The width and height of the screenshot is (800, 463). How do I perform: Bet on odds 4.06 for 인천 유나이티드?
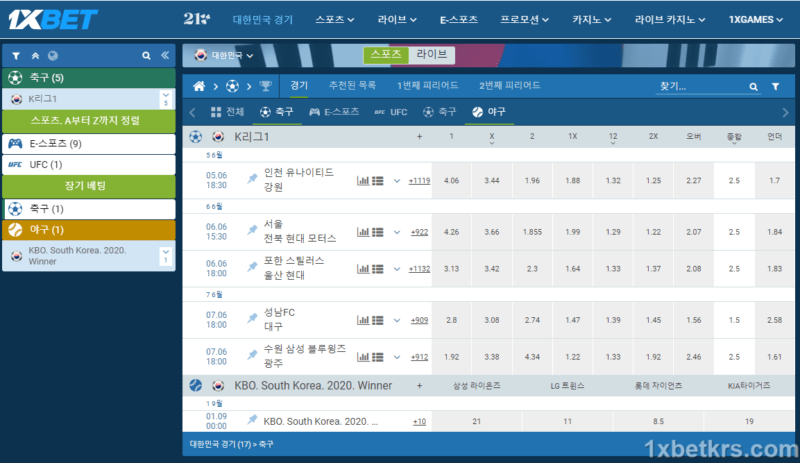452,181
